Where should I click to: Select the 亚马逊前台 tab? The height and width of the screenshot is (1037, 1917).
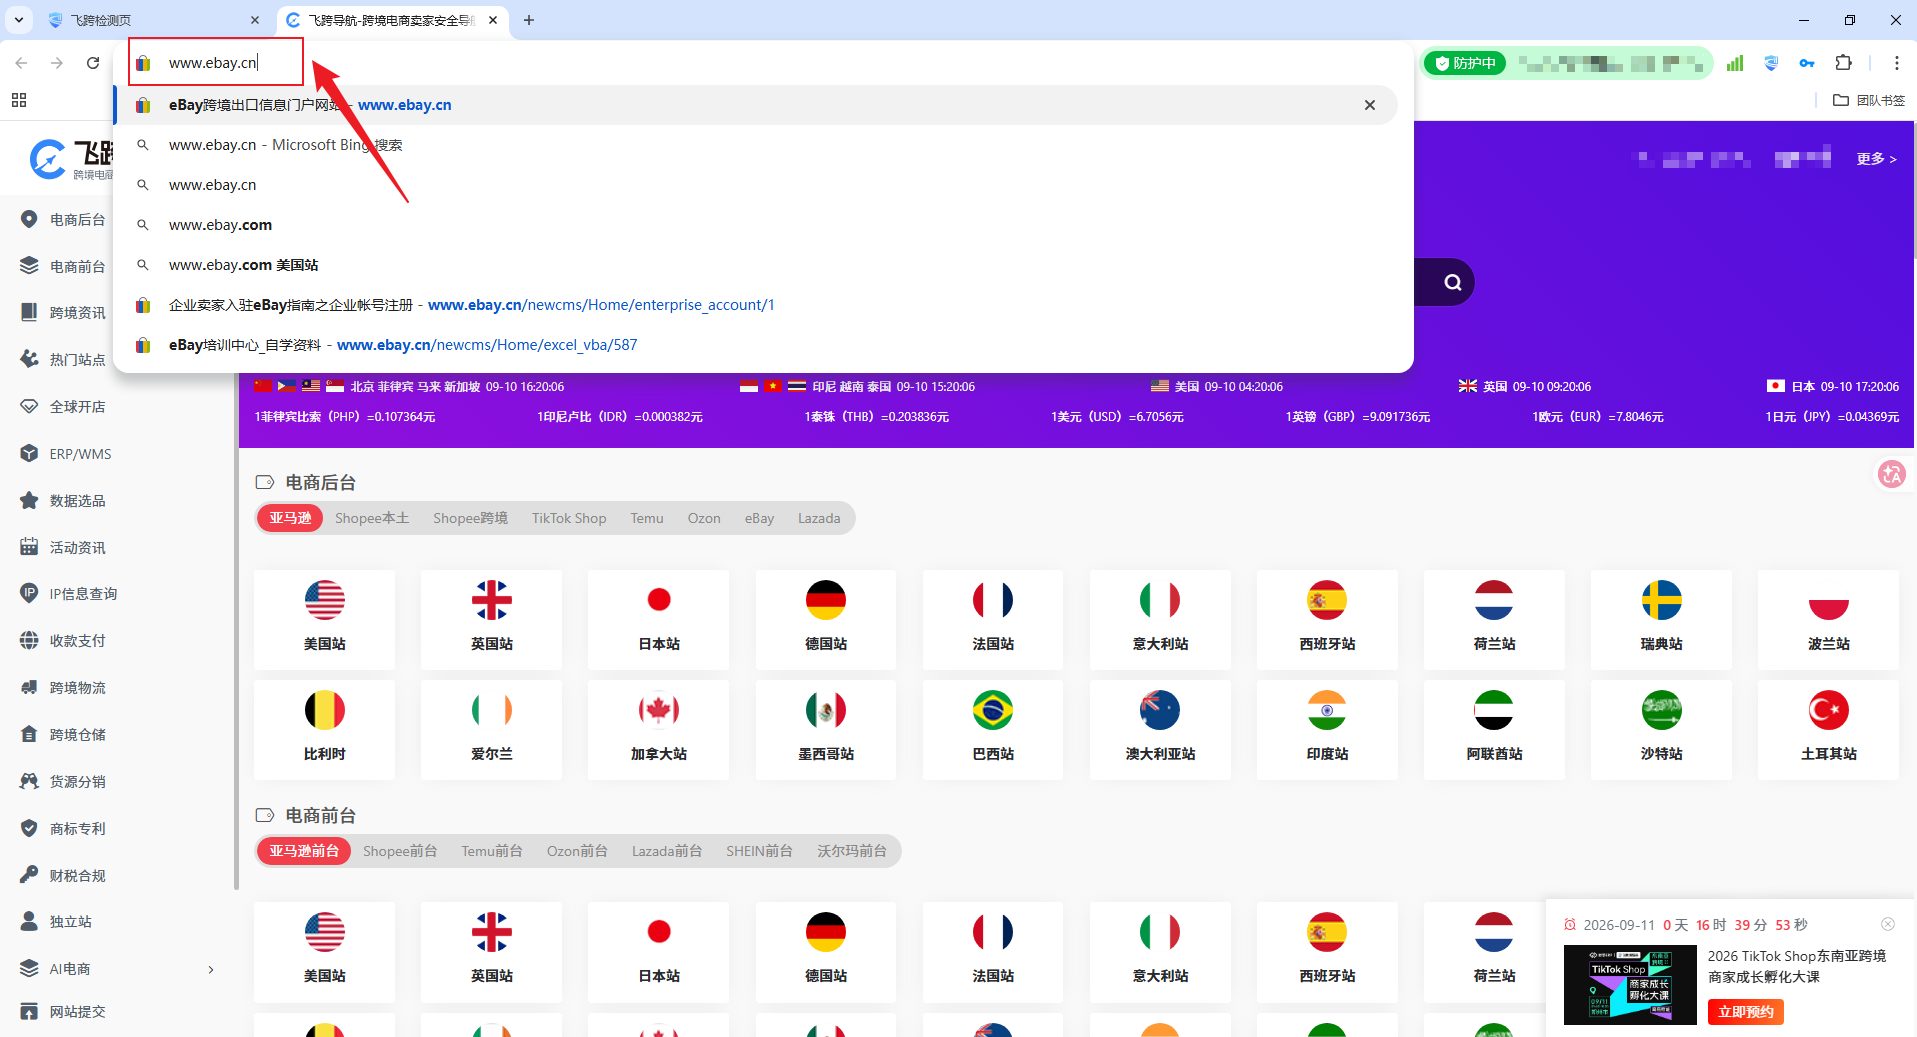coord(304,851)
